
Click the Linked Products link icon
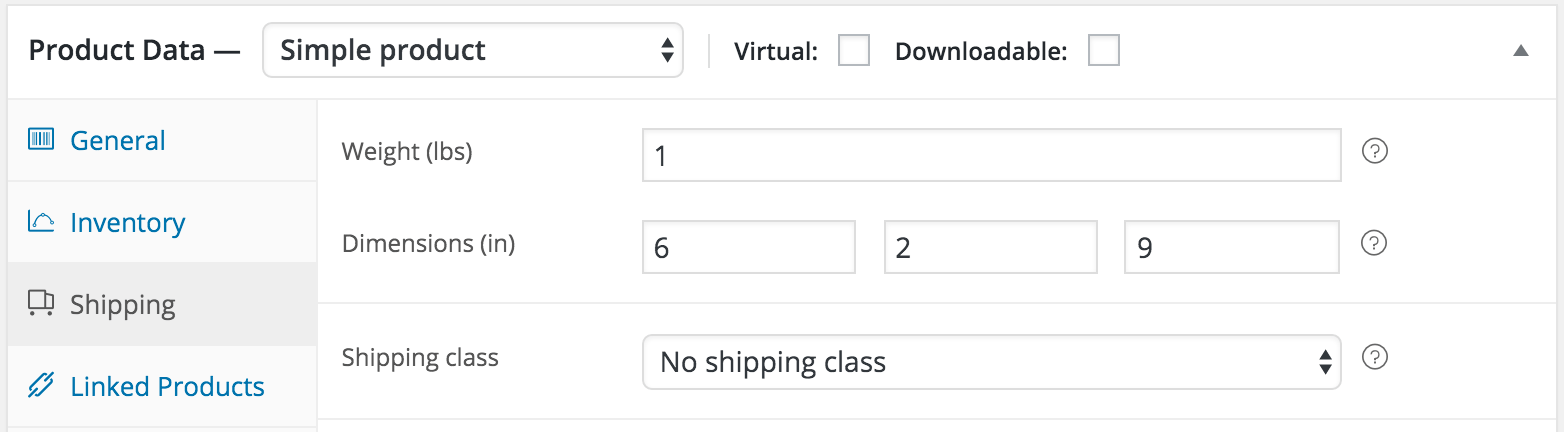tap(41, 386)
